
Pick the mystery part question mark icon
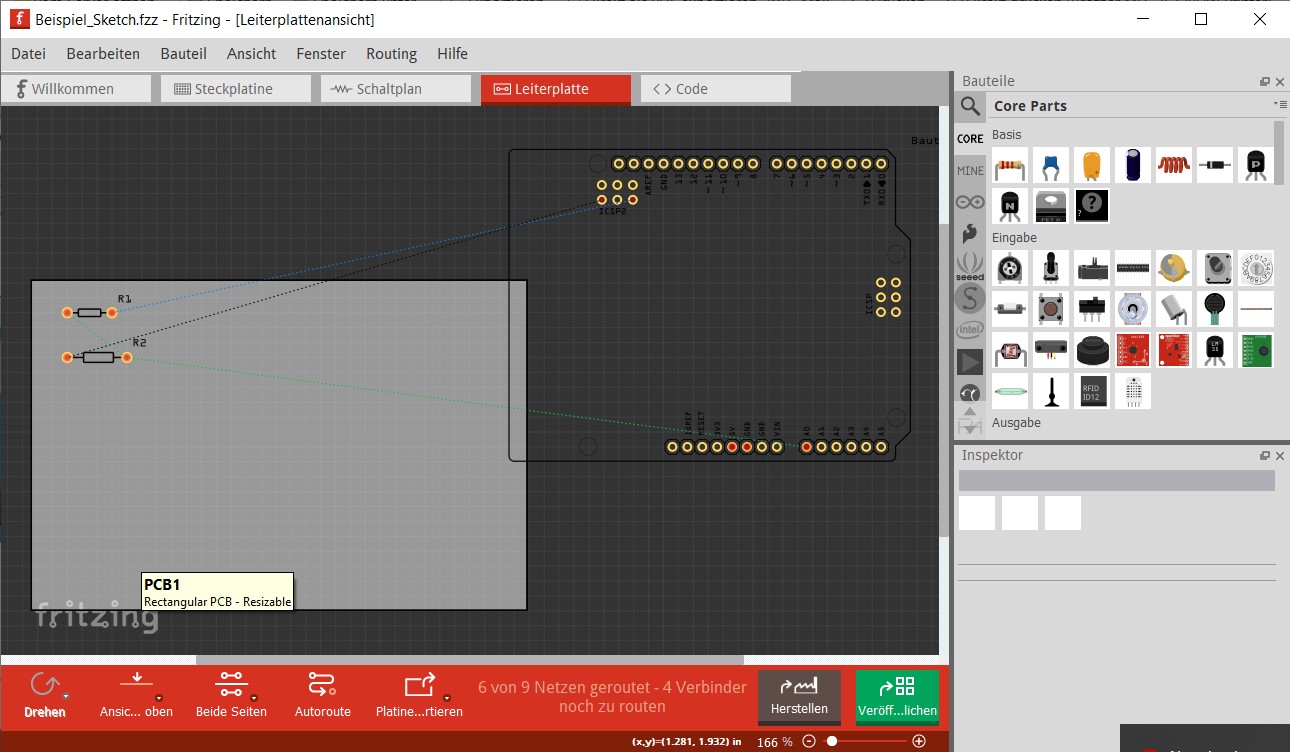[1092, 206]
